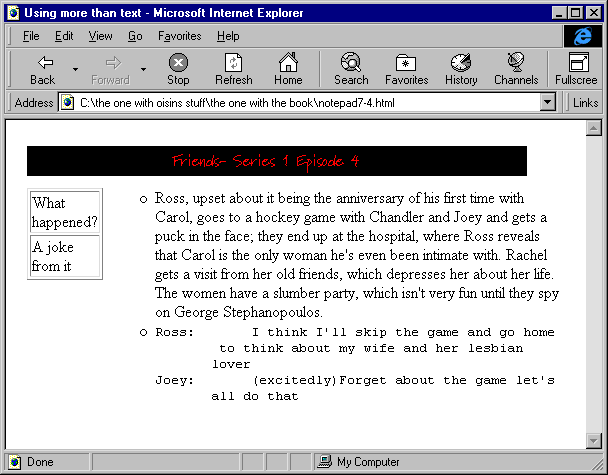Stop loading the page with the Stop icon

click(178, 62)
